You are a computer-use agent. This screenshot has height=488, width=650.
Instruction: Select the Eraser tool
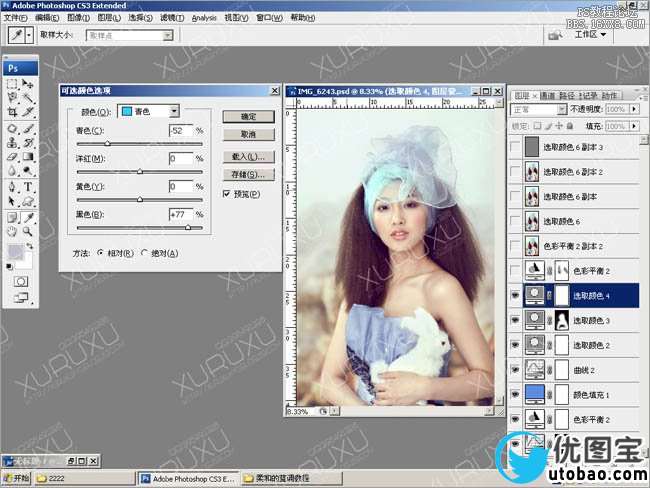pos(12,157)
